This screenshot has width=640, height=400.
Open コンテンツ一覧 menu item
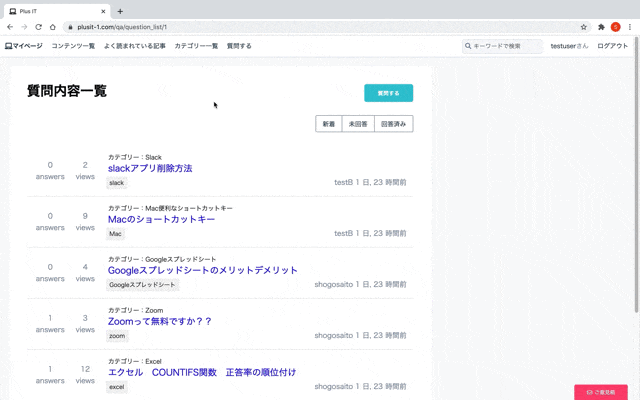click(x=73, y=46)
